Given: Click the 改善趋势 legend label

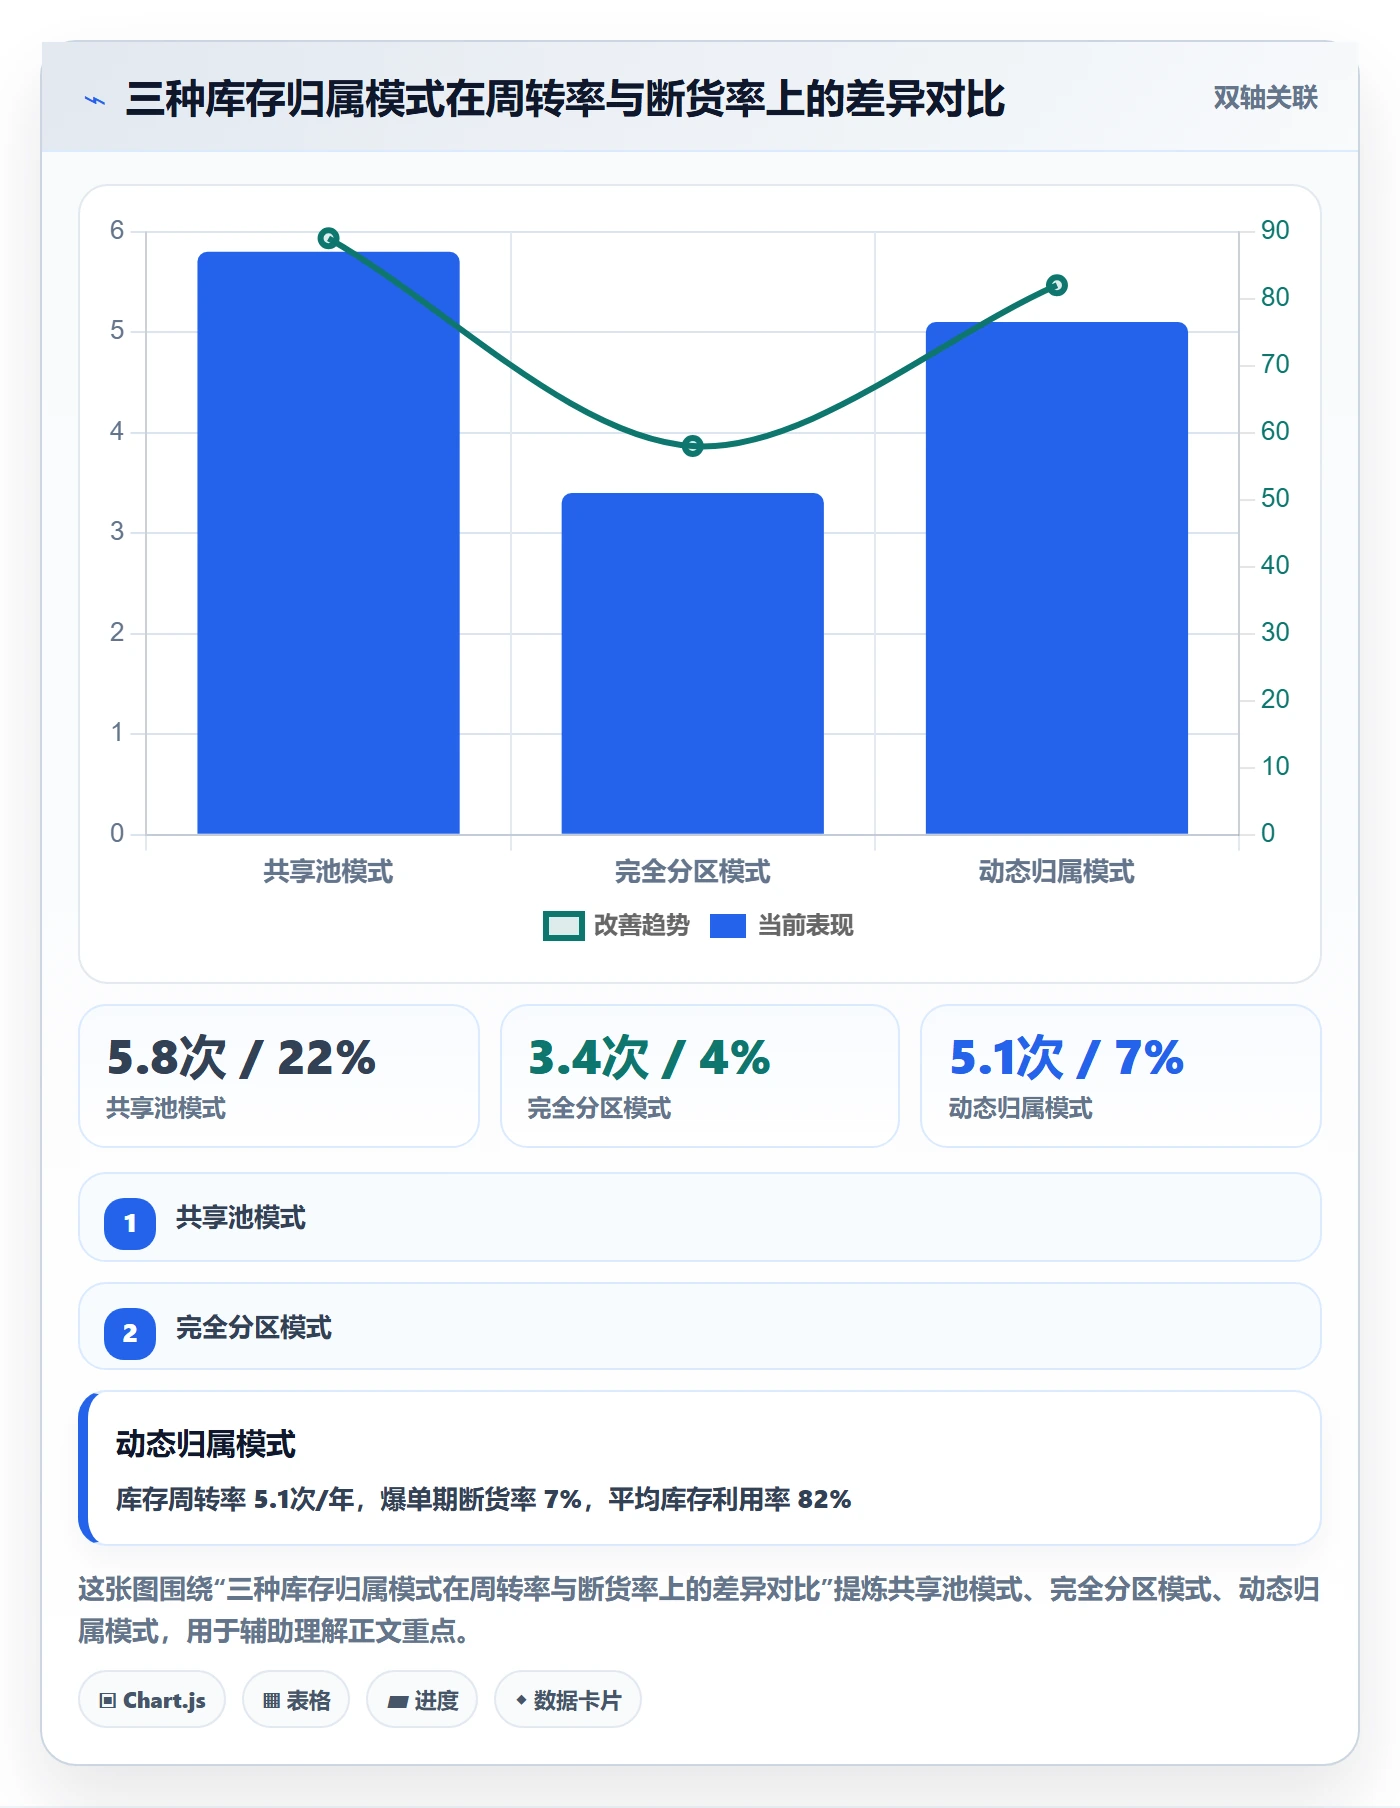Looking at the screenshot, I should point(642,926).
